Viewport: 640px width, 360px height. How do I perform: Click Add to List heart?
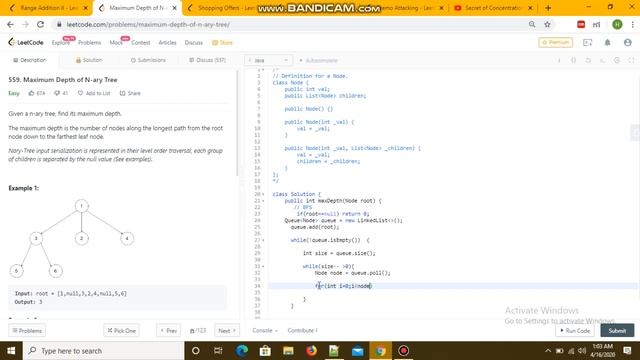coord(94,93)
